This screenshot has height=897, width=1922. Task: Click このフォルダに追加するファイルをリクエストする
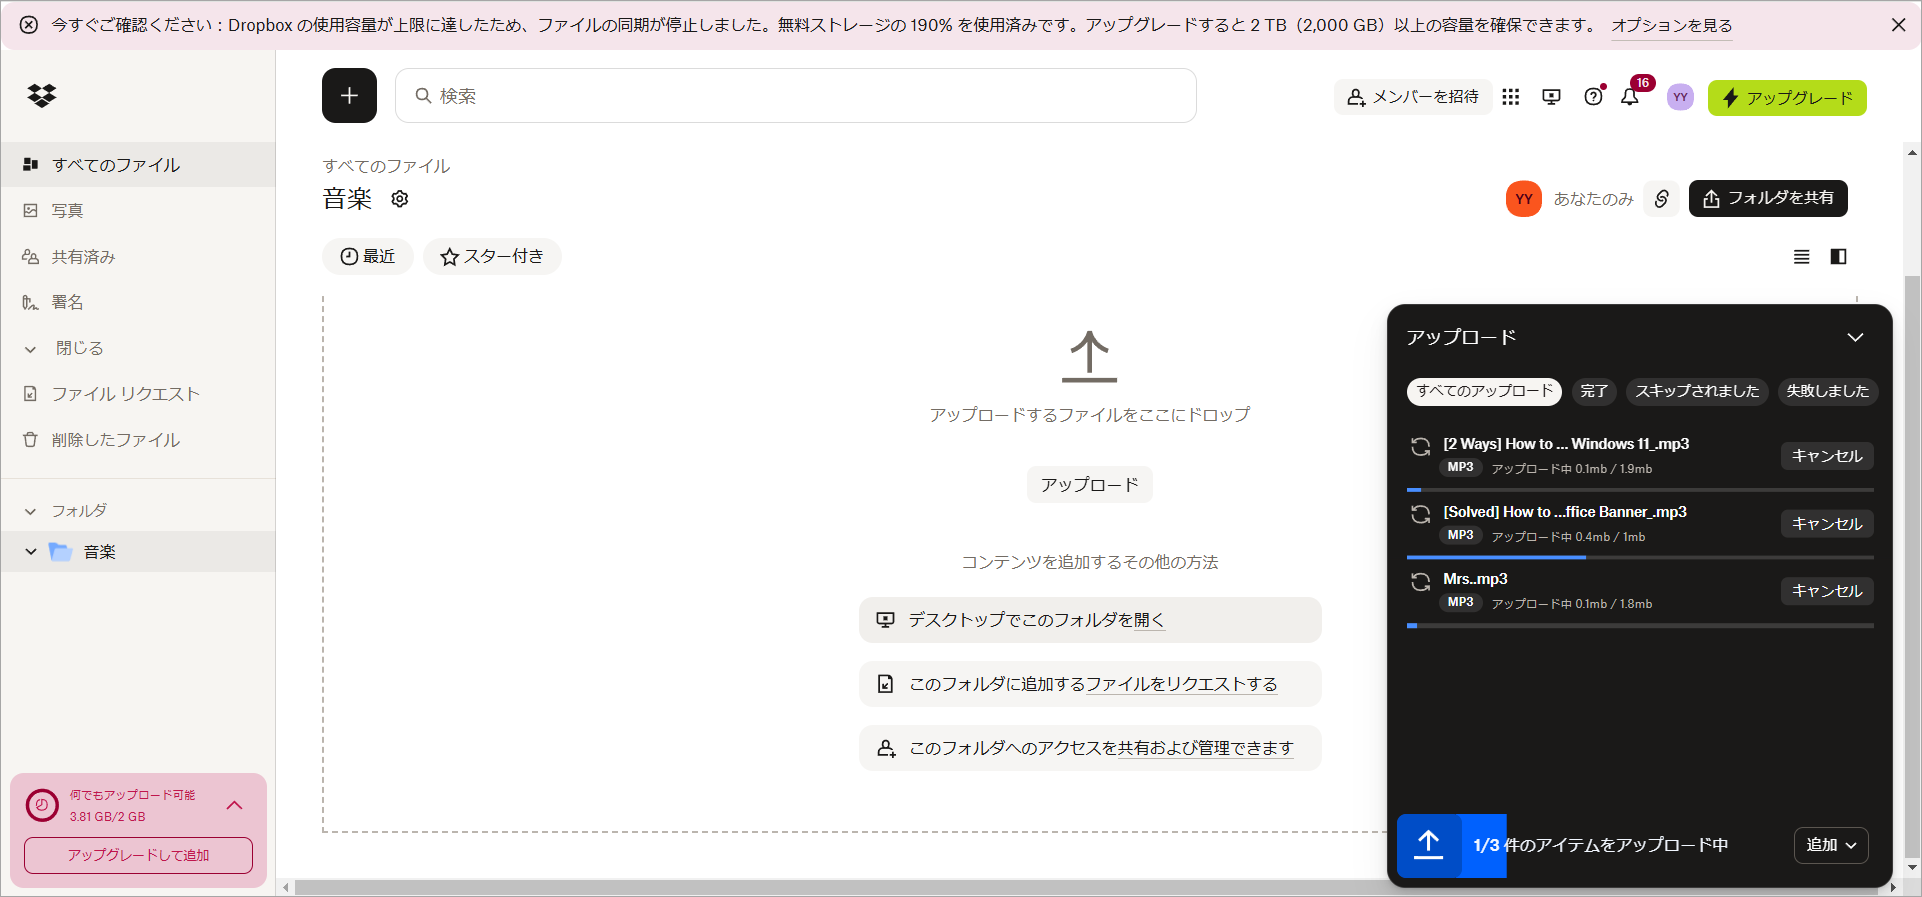pos(1090,684)
